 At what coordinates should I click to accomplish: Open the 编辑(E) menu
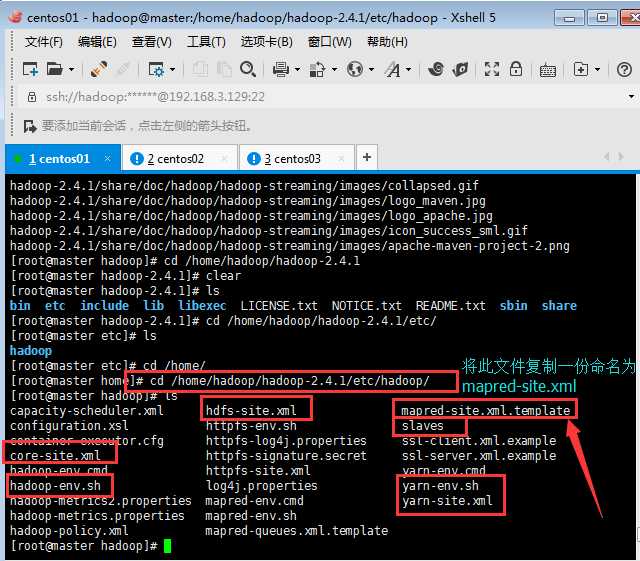tap(97, 42)
